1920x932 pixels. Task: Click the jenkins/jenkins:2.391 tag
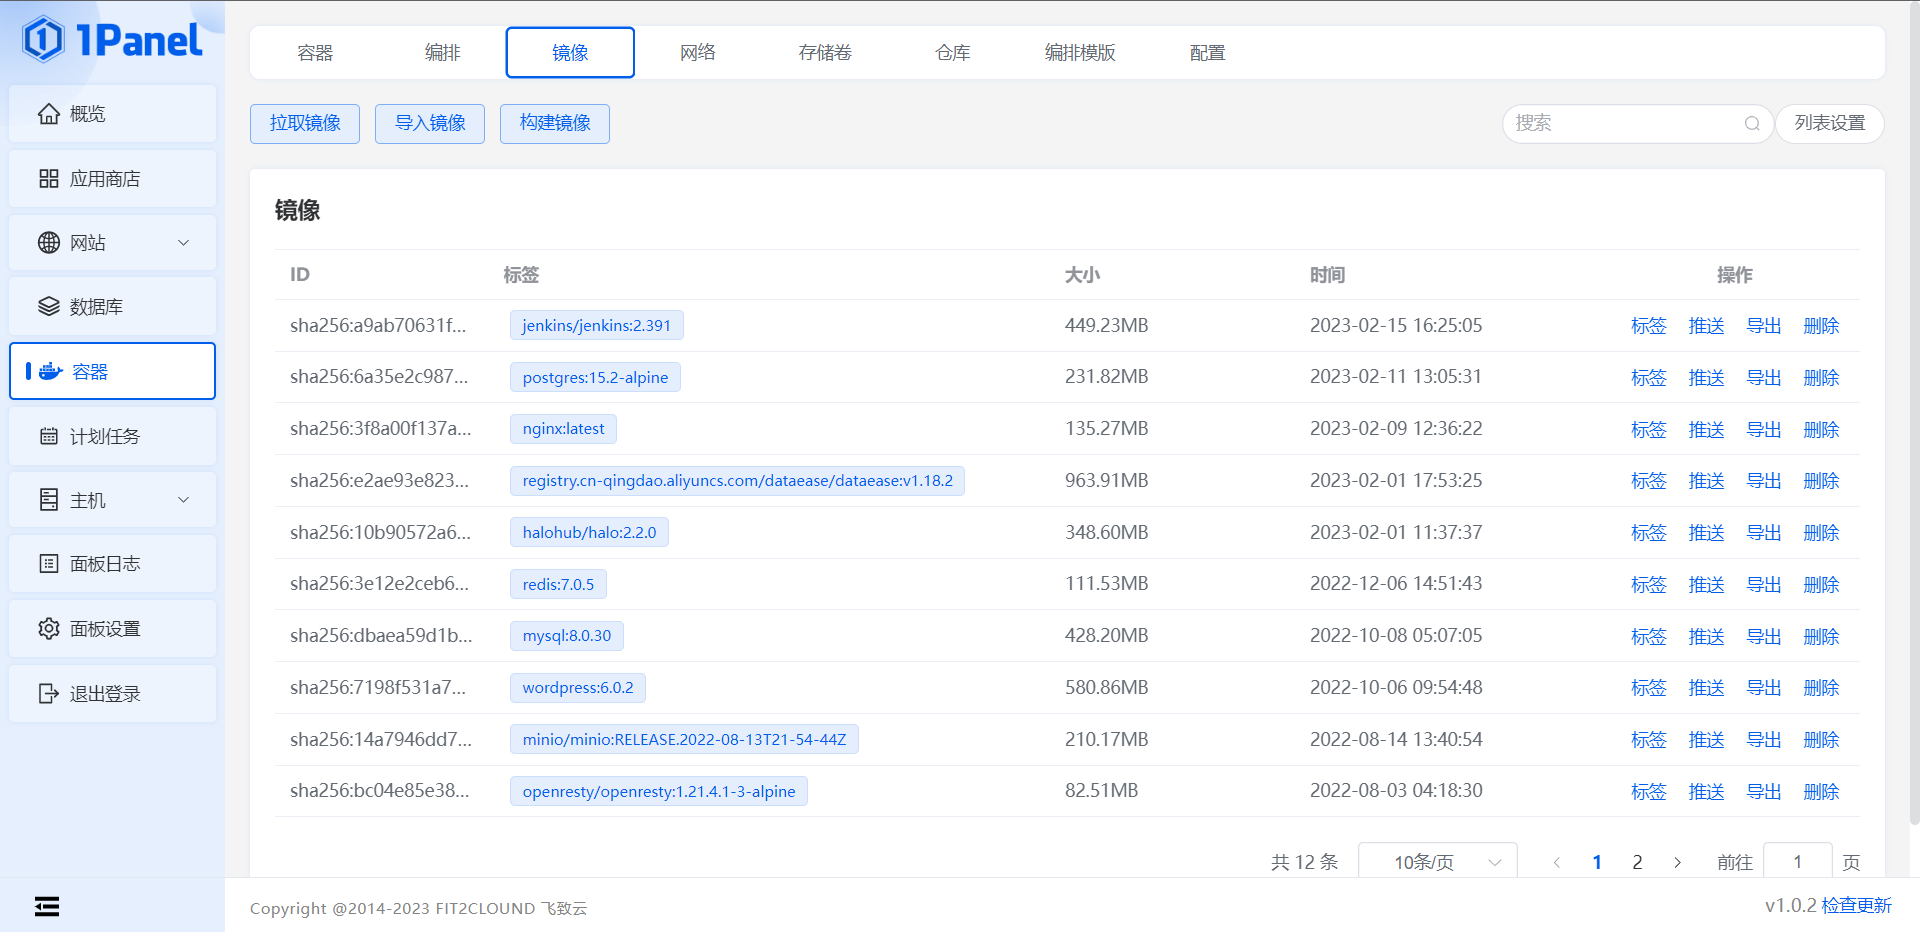click(x=597, y=326)
